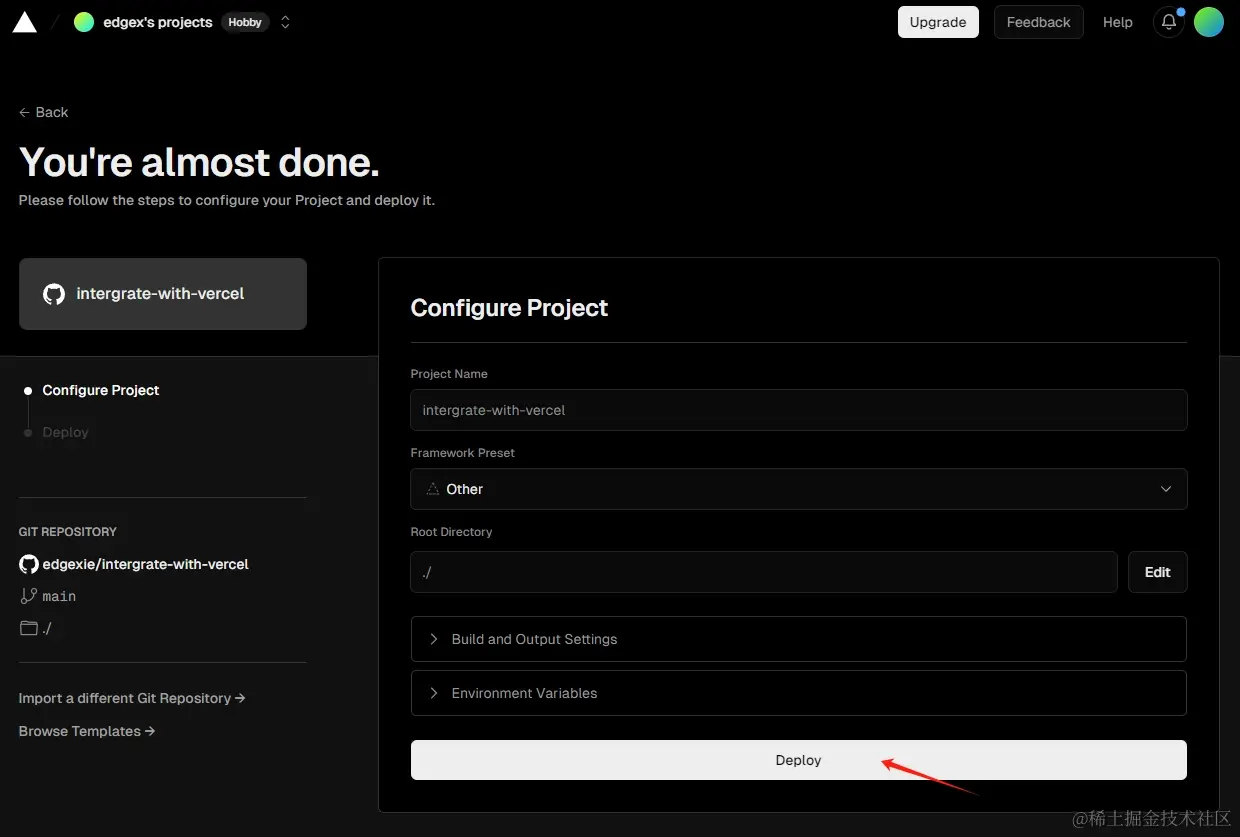Screen dimensions: 1240x837
Task: Expand Build and Output Settings
Action: 798,639
